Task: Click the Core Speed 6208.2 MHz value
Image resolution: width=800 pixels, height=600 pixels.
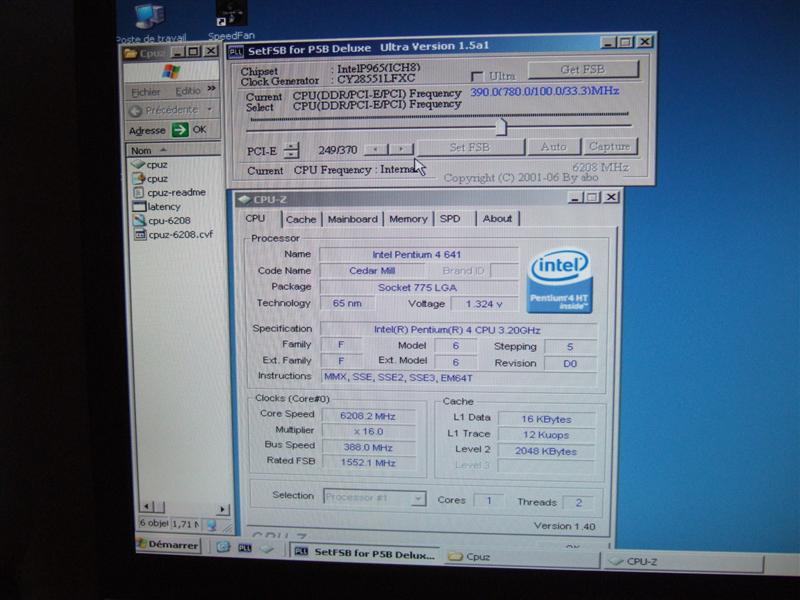Action: 368,416
